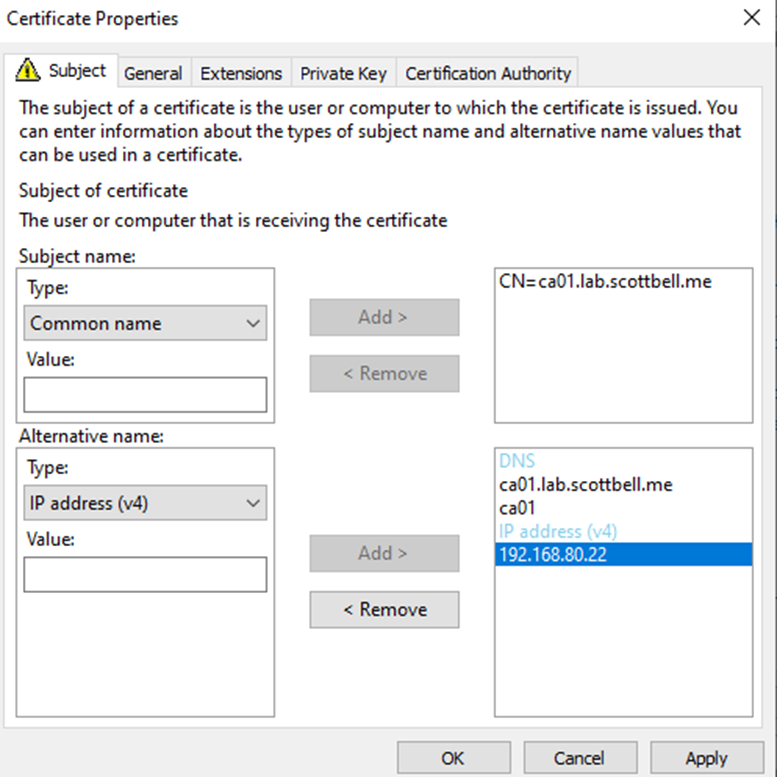This screenshot has width=777, height=777.
Task: Click the Subject name Value field
Action: (145, 395)
